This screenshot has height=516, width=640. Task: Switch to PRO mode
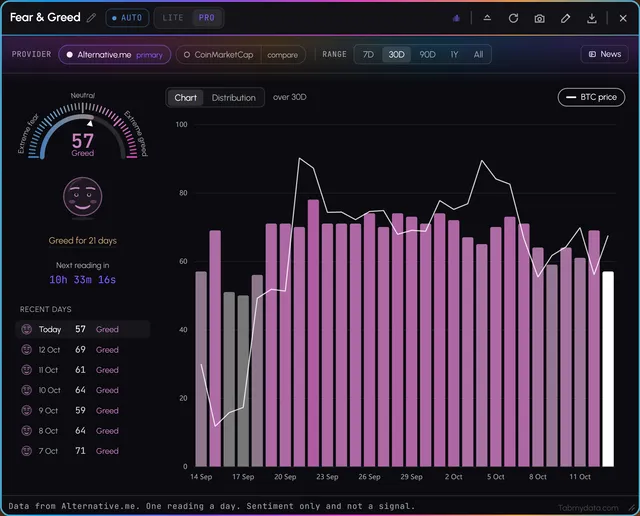pos(207,18)
